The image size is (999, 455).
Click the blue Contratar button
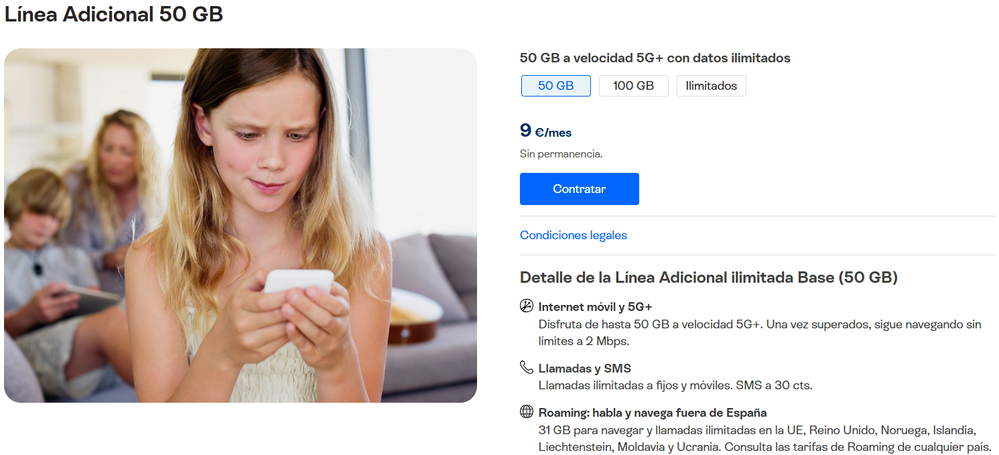pos(579,189)
